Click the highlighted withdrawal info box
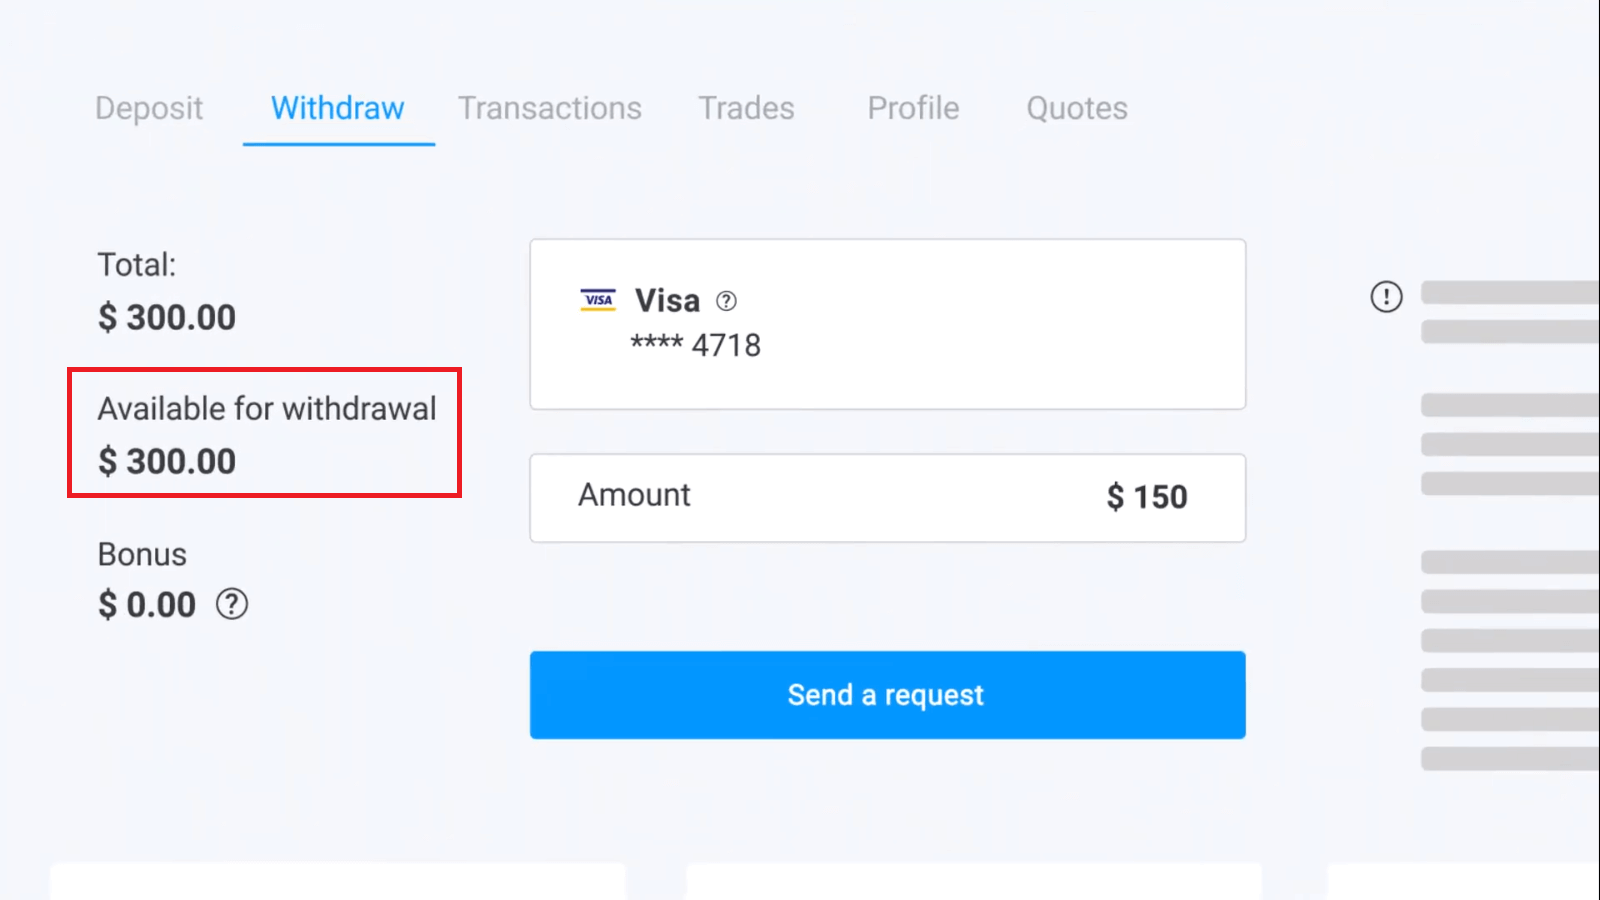Screen dimensions: 1600x900 click(x=264, y=433)
